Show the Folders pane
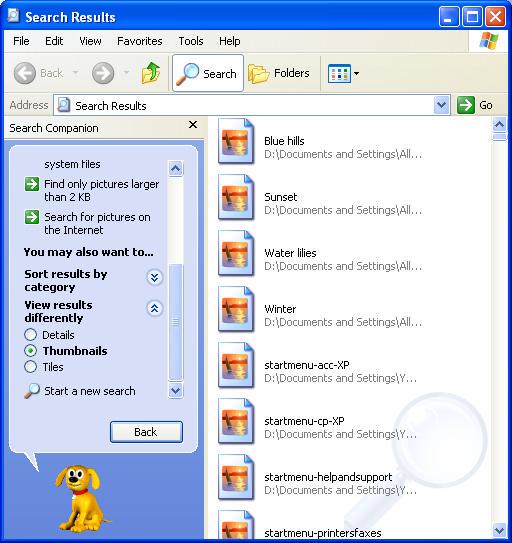The width and height of the screenshot is (512, 543). tap(279, 73)
